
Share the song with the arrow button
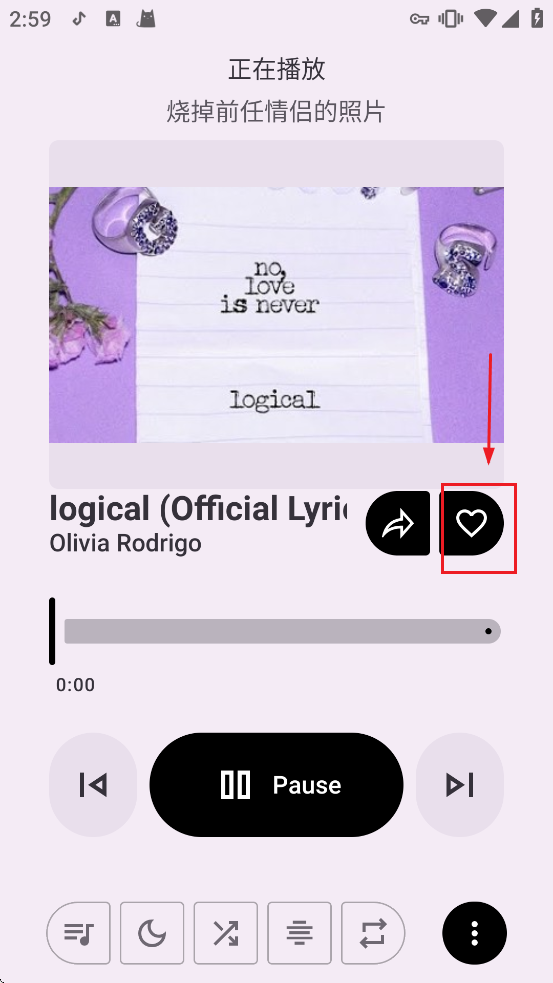click(398, 523)
